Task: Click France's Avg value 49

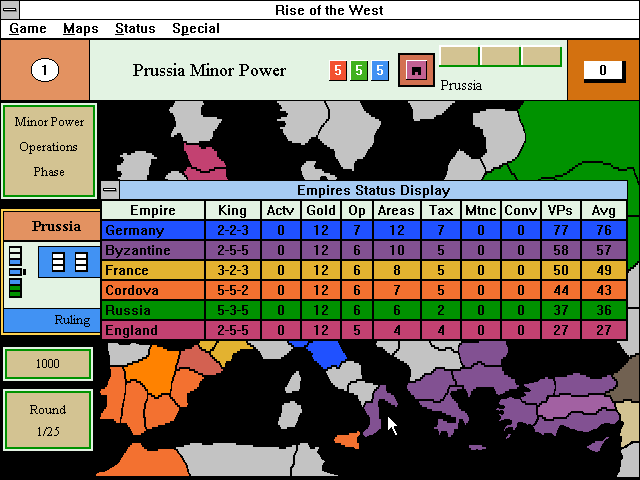Action: (x=604, y=270)
